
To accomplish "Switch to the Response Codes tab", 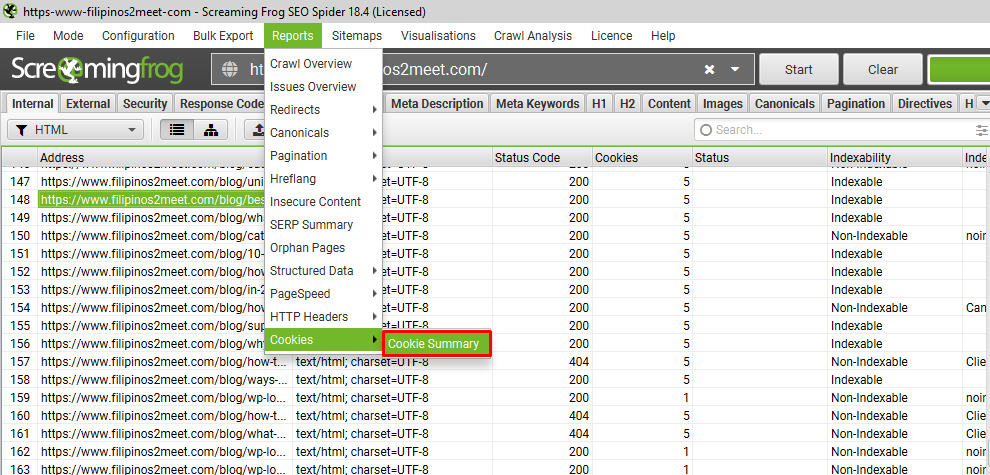I will 220,104.
